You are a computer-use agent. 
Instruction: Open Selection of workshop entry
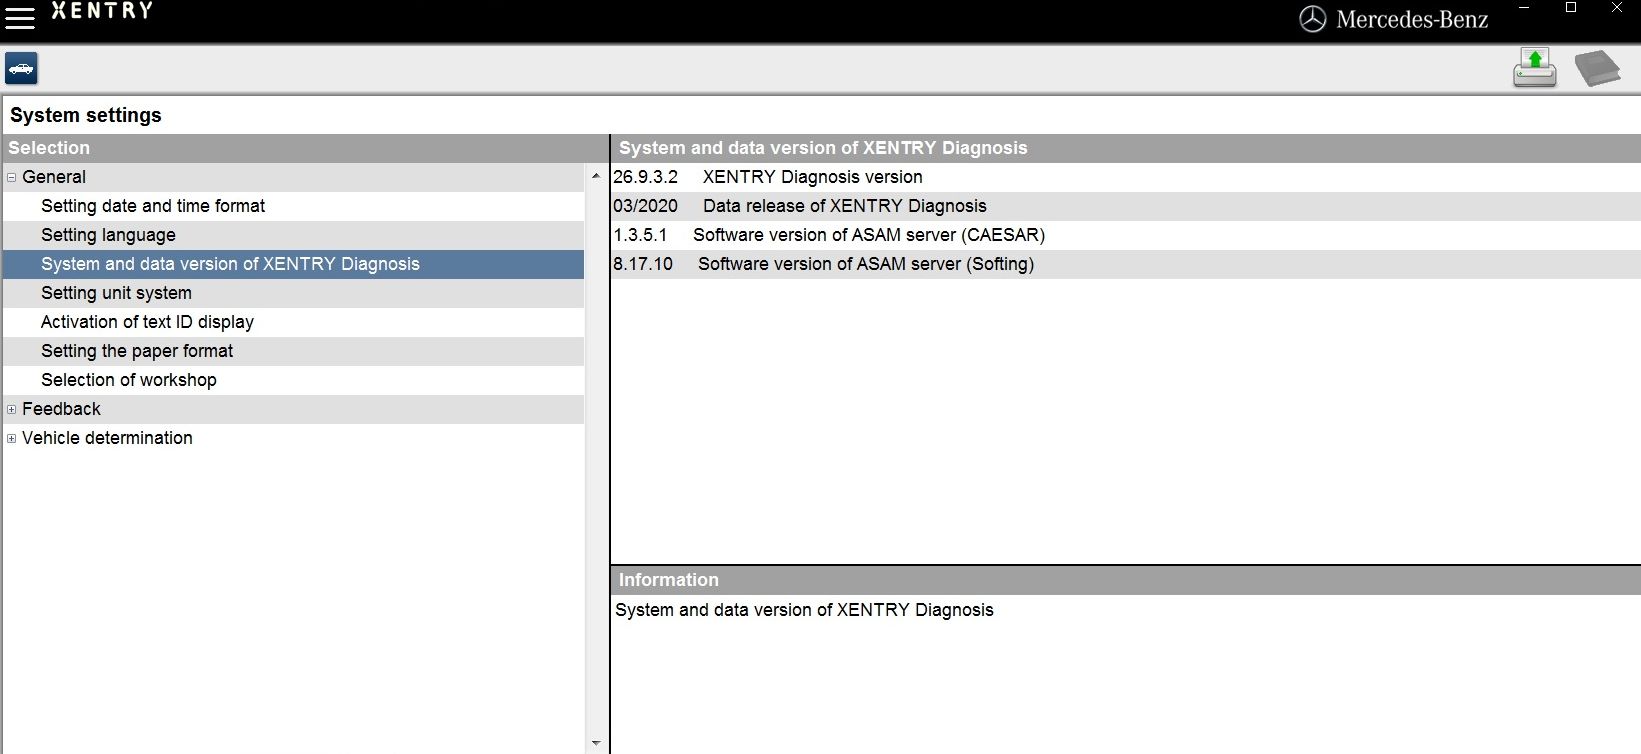[128, 380]
